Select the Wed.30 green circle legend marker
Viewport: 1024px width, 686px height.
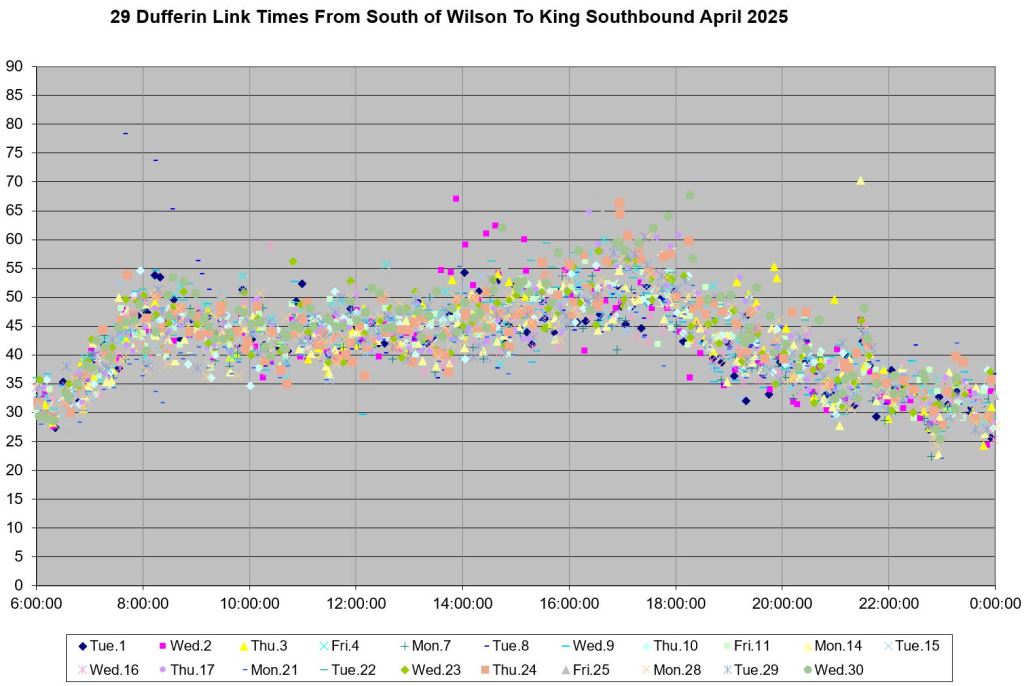click(807, 669)
